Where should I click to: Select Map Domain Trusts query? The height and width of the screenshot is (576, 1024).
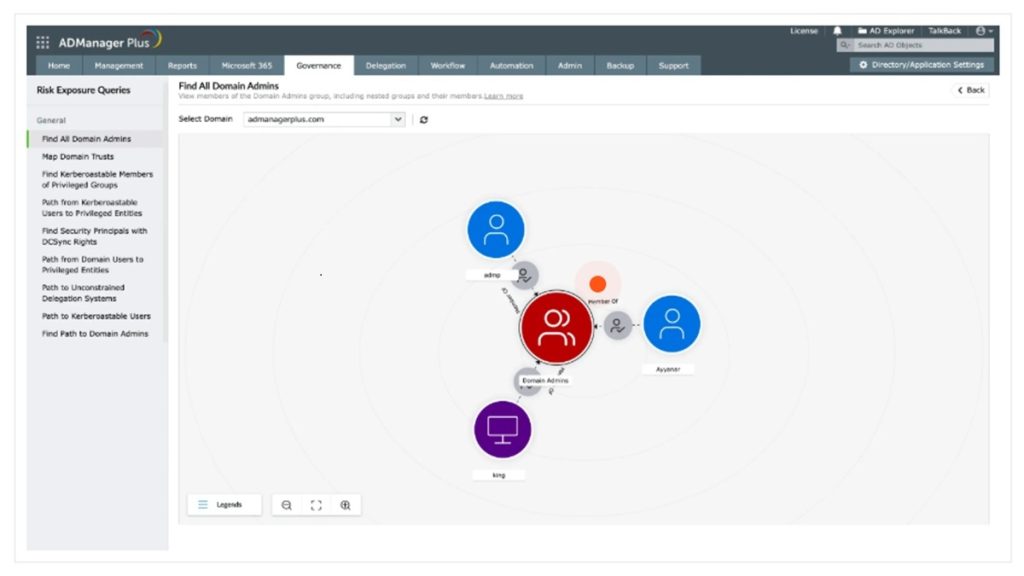click(78, 157)
